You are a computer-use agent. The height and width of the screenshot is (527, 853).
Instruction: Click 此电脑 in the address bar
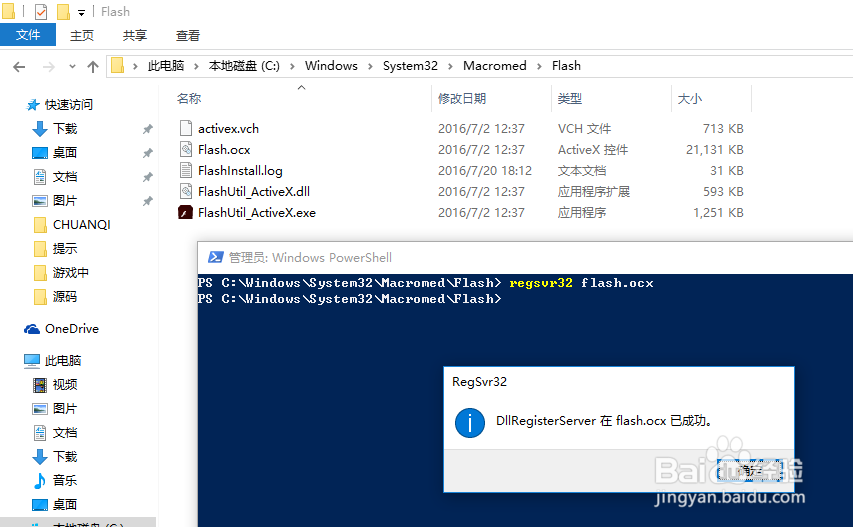[166, 66]
